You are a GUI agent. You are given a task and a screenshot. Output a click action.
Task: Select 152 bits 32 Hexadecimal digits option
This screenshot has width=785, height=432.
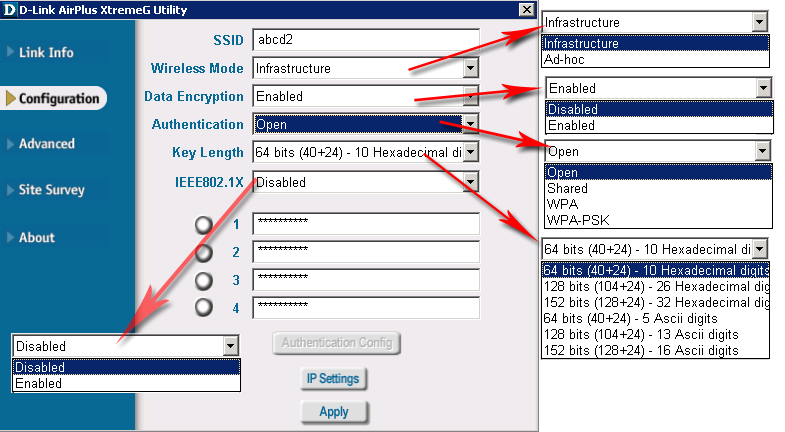(655, 302)
